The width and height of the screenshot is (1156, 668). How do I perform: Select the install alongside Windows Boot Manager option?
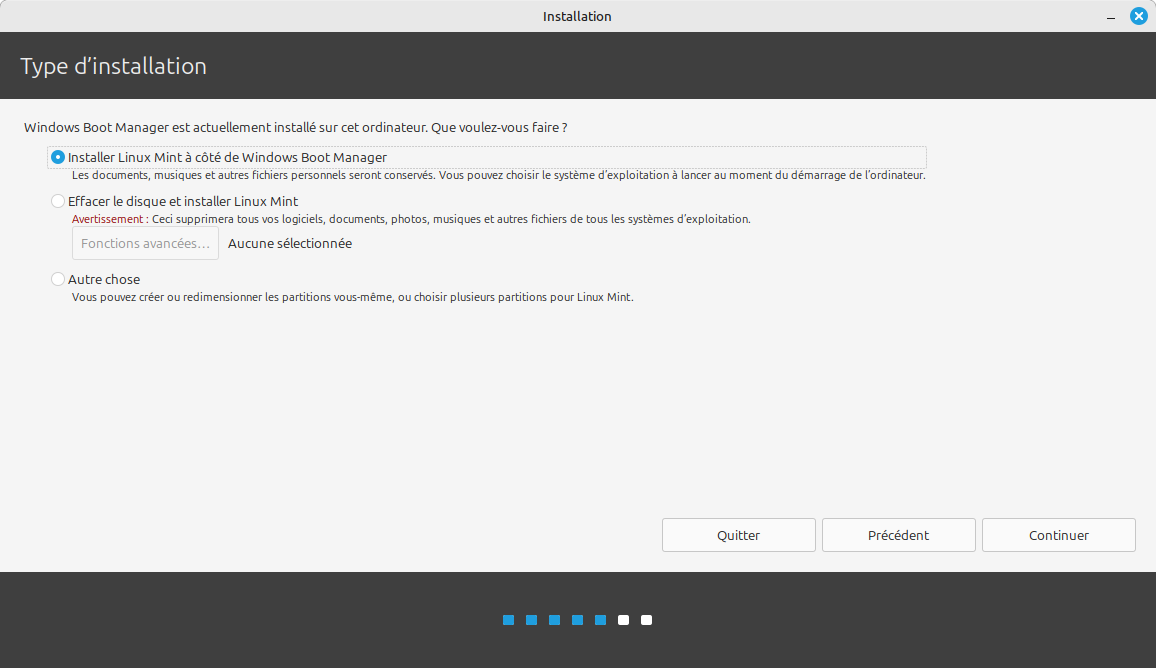coord(58,157)
